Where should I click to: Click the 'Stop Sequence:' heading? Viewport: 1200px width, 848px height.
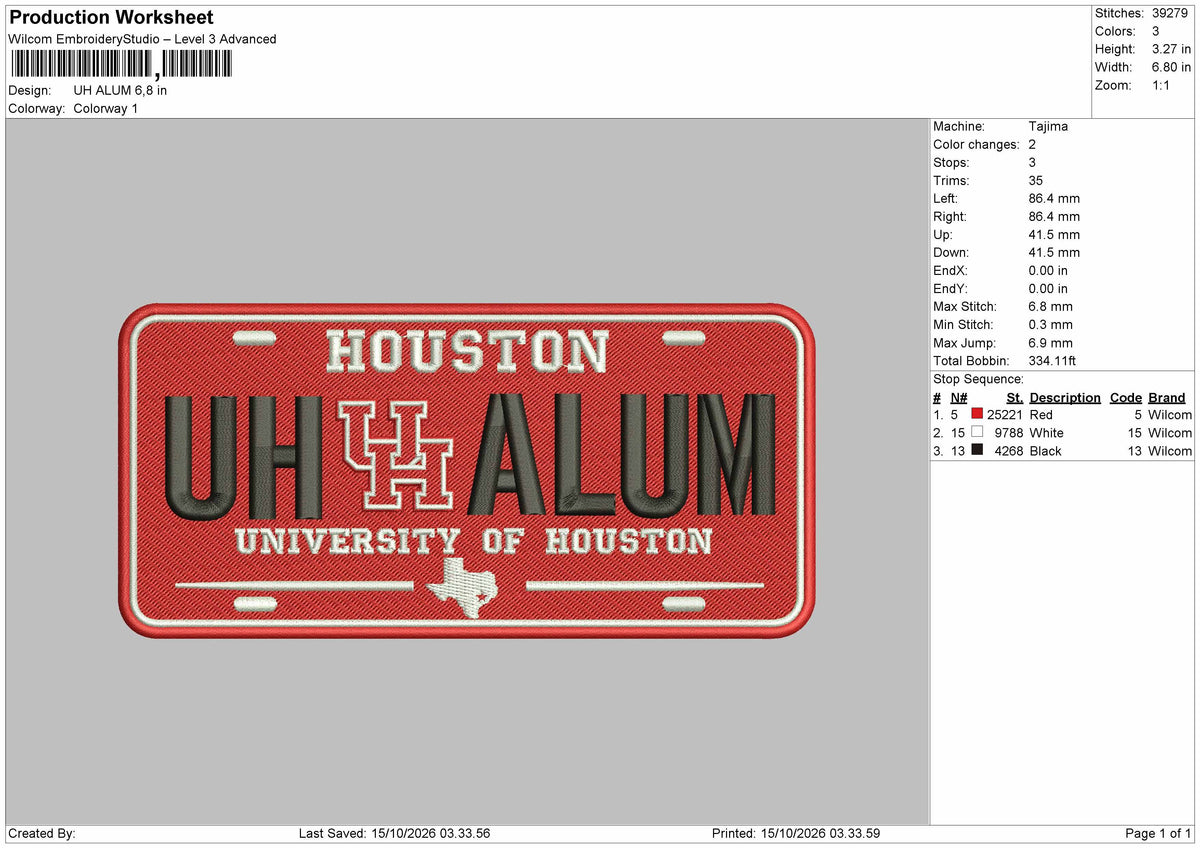coord(978,379)
